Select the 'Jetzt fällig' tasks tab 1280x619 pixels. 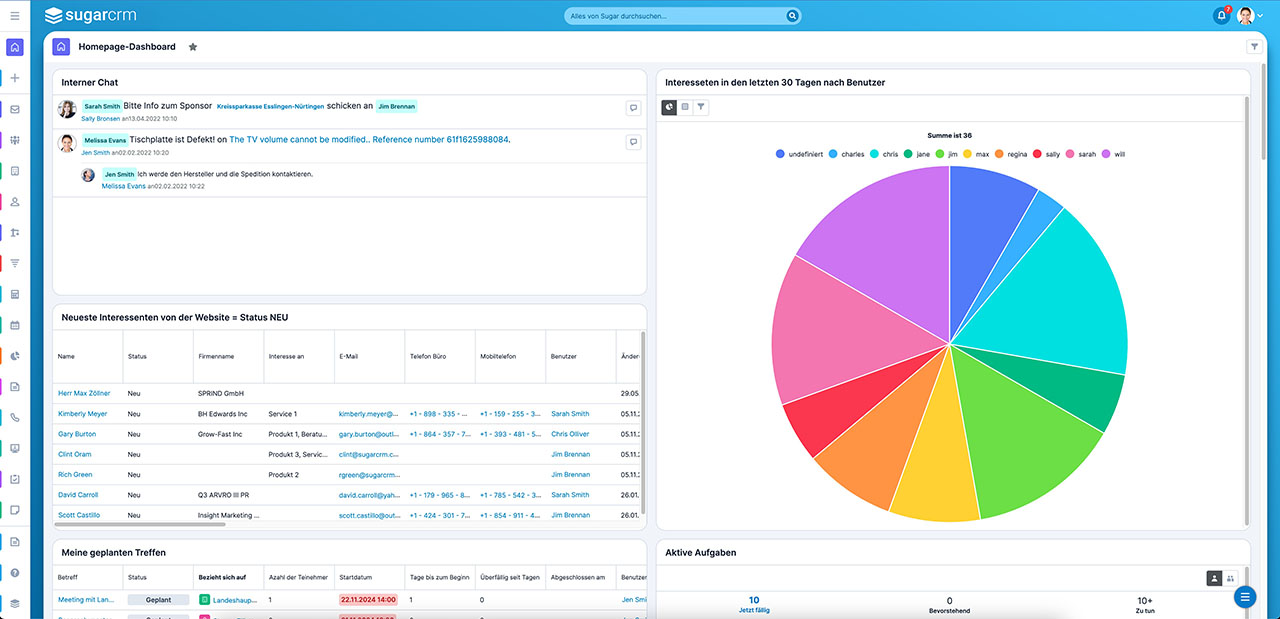(x=754, y=604)
